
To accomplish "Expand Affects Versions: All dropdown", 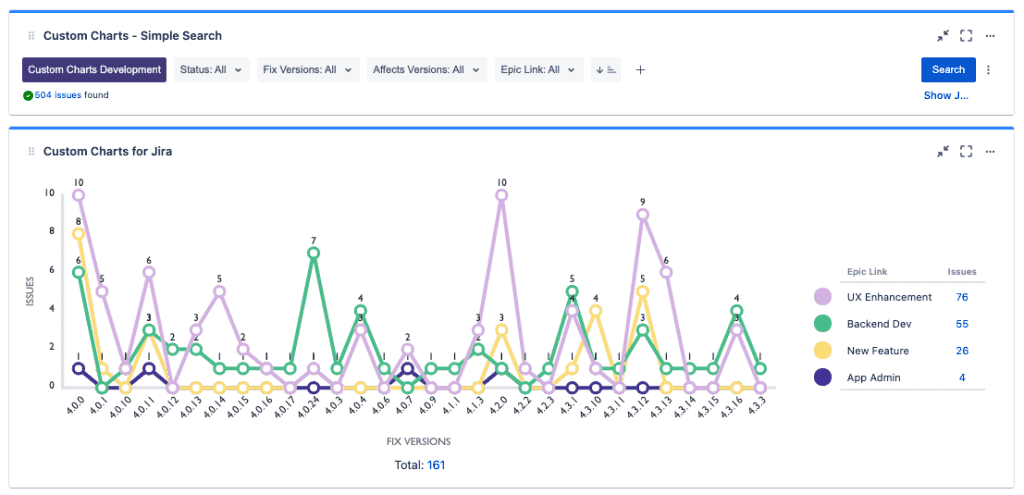I will tap(426, 70).
